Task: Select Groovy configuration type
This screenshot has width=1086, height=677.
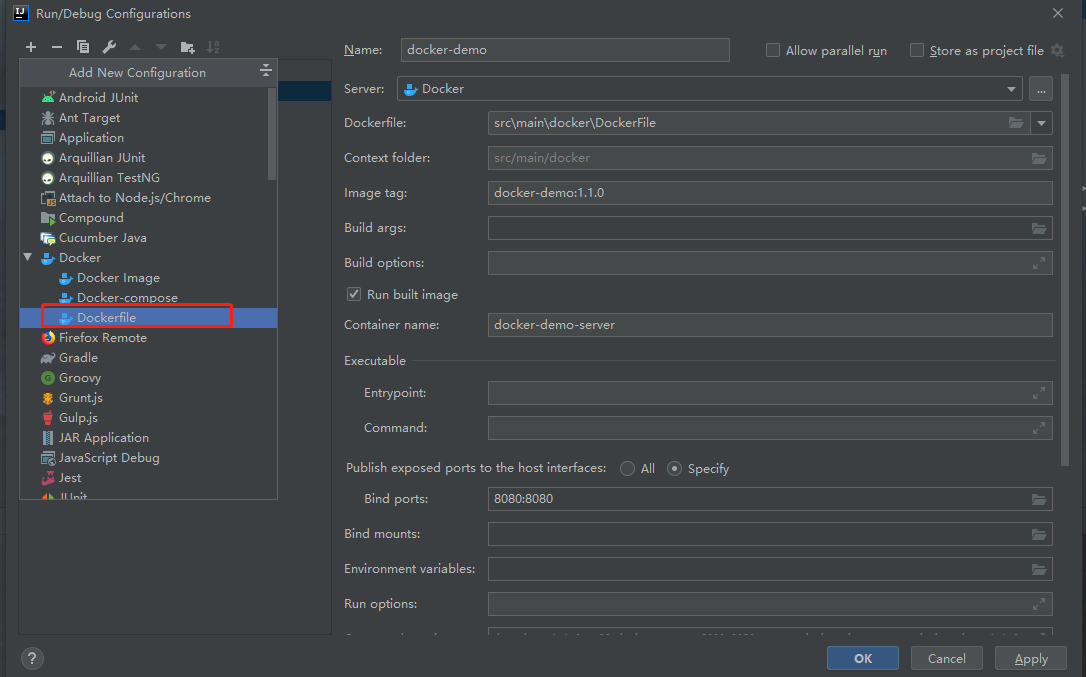Action: (71, 378)
